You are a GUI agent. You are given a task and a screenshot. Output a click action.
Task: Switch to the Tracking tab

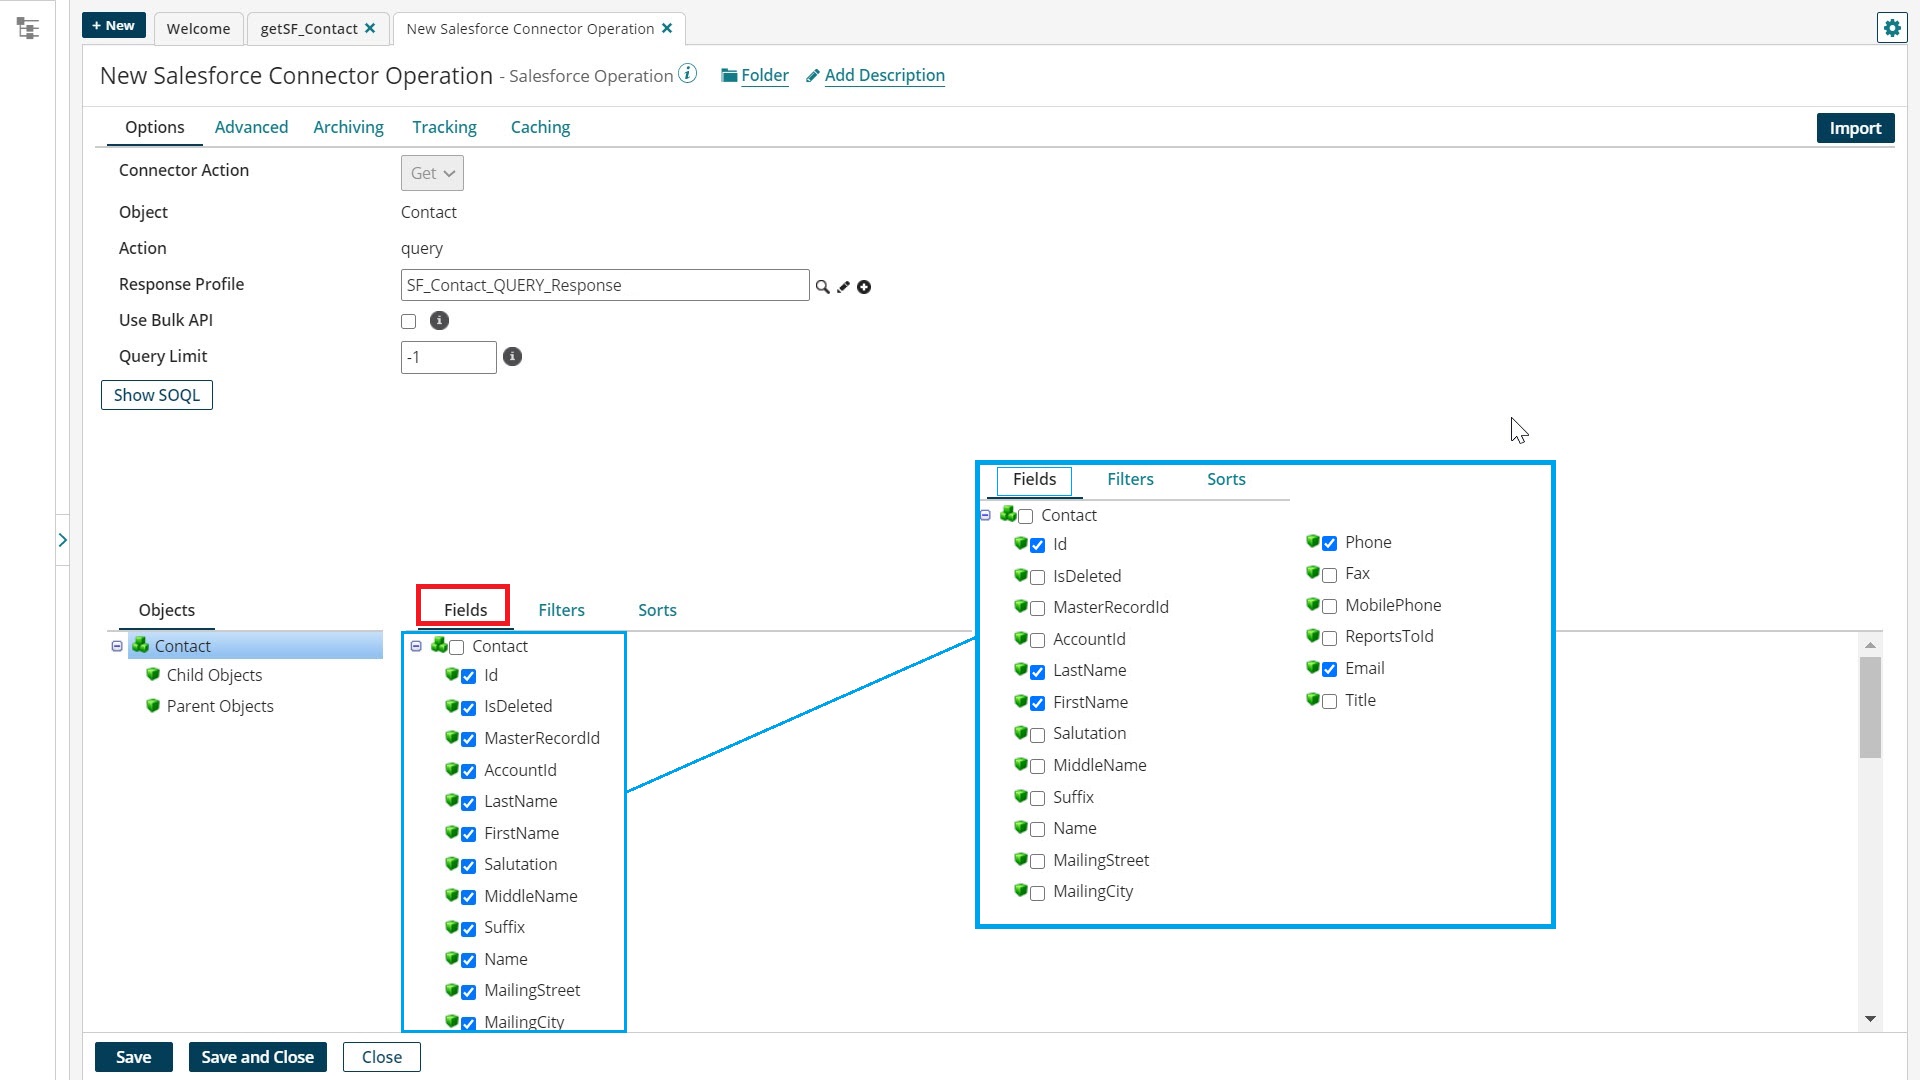(x=444, y=127)
